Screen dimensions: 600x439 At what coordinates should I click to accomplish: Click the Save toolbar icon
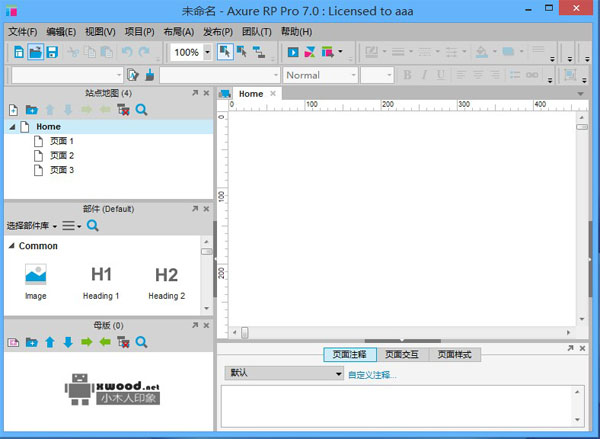pyautogui.click(x=52, y=52)
